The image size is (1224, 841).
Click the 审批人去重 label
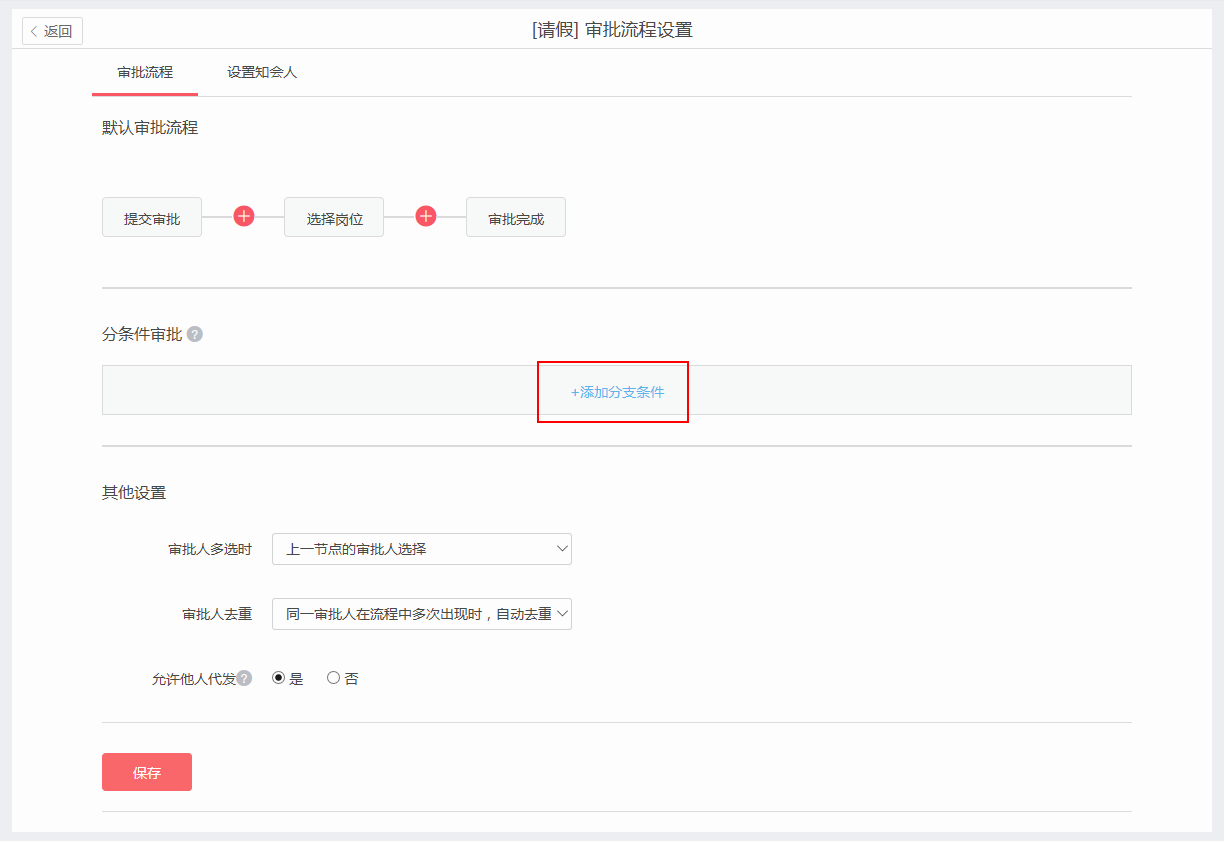(217, 615)
